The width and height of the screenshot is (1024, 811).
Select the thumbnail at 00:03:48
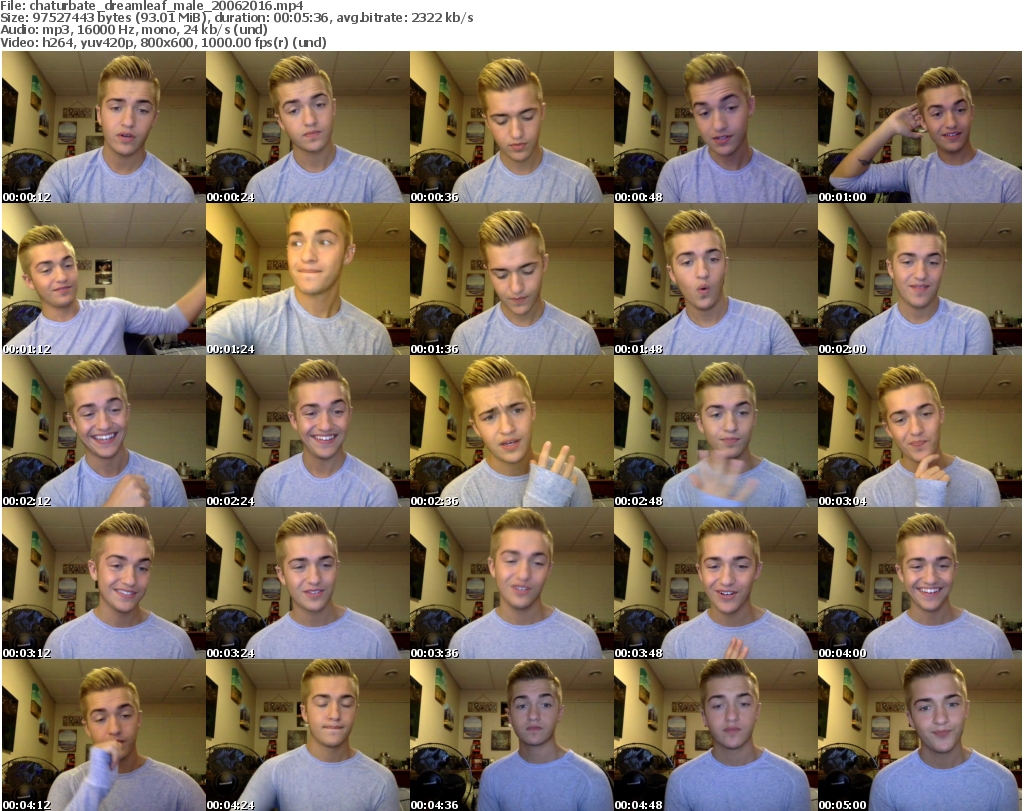(715, 584)
